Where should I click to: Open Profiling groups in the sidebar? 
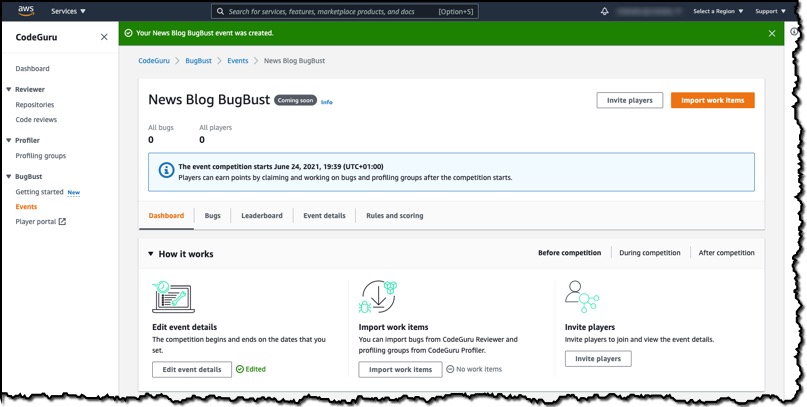coord(41,155)
